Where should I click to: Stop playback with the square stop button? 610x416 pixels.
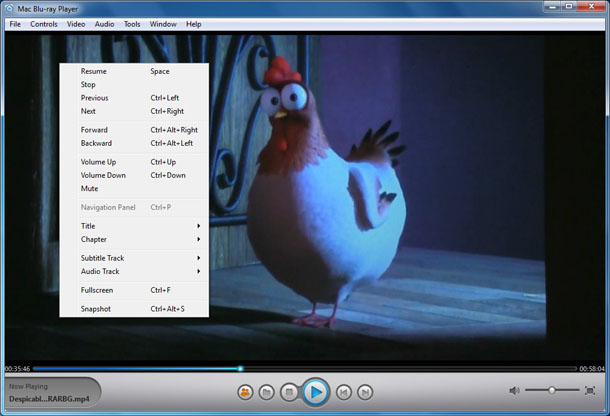click(289, 392)
